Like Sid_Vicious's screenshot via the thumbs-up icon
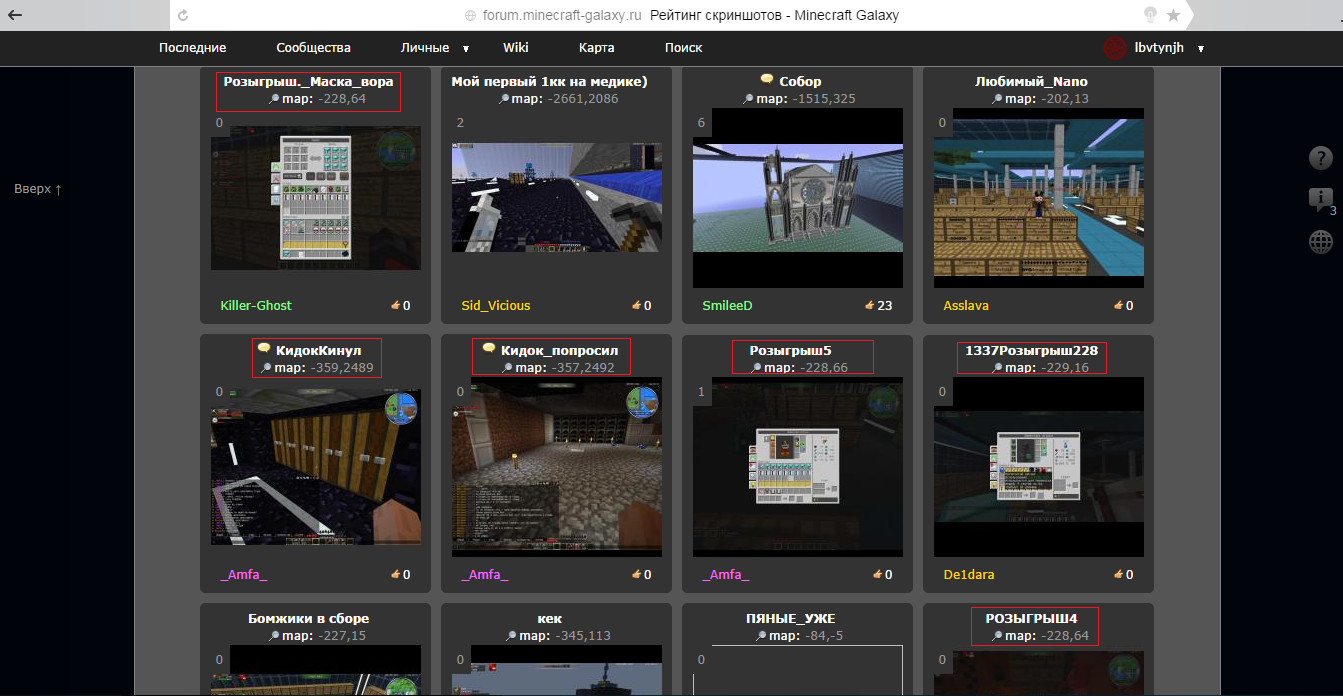 [x=636, y=305]
